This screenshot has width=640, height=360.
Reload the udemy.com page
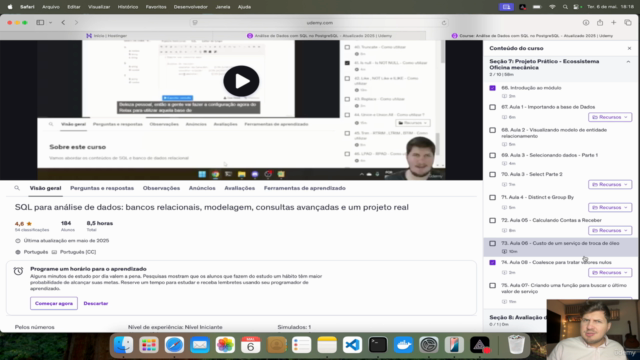444,23
